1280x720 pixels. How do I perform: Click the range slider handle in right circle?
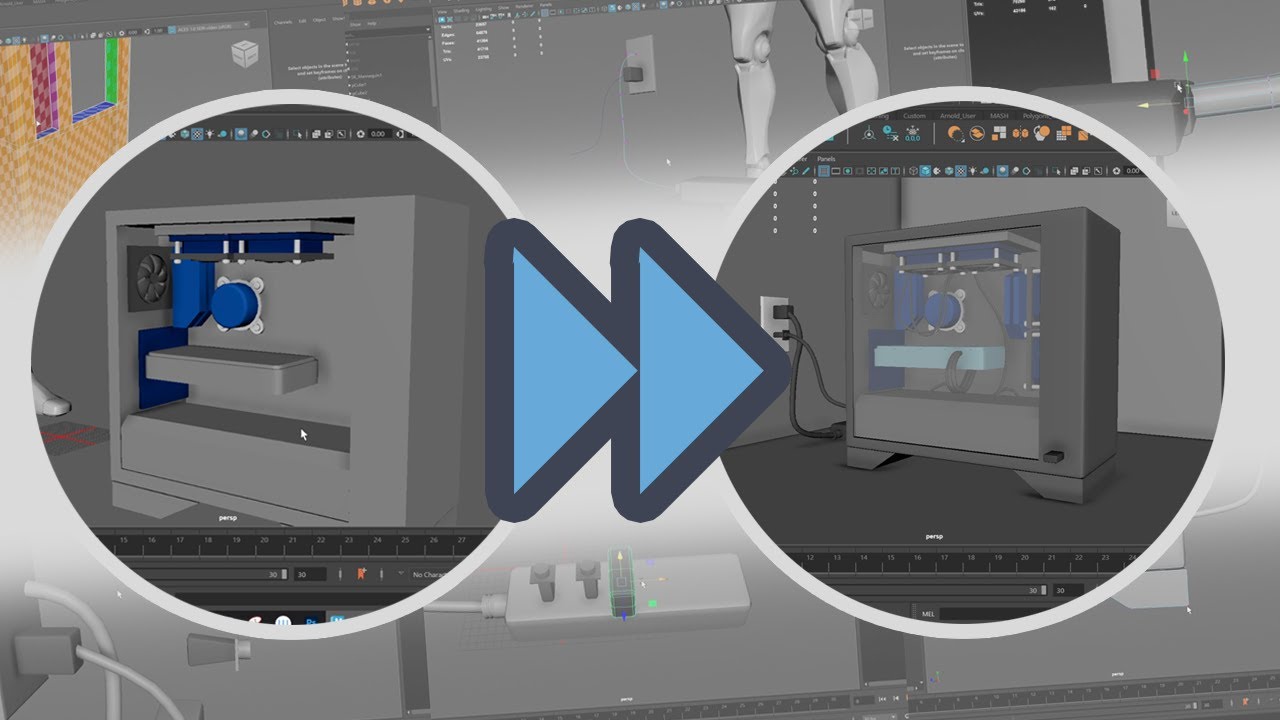tap(1044, 590)
